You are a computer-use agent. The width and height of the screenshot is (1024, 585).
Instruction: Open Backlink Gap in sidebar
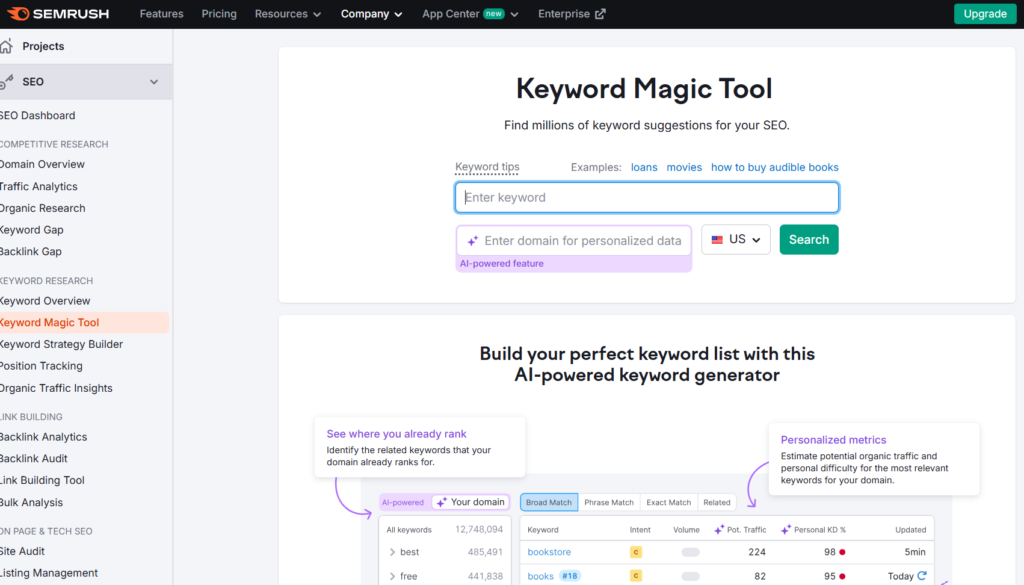click(31, 251)
